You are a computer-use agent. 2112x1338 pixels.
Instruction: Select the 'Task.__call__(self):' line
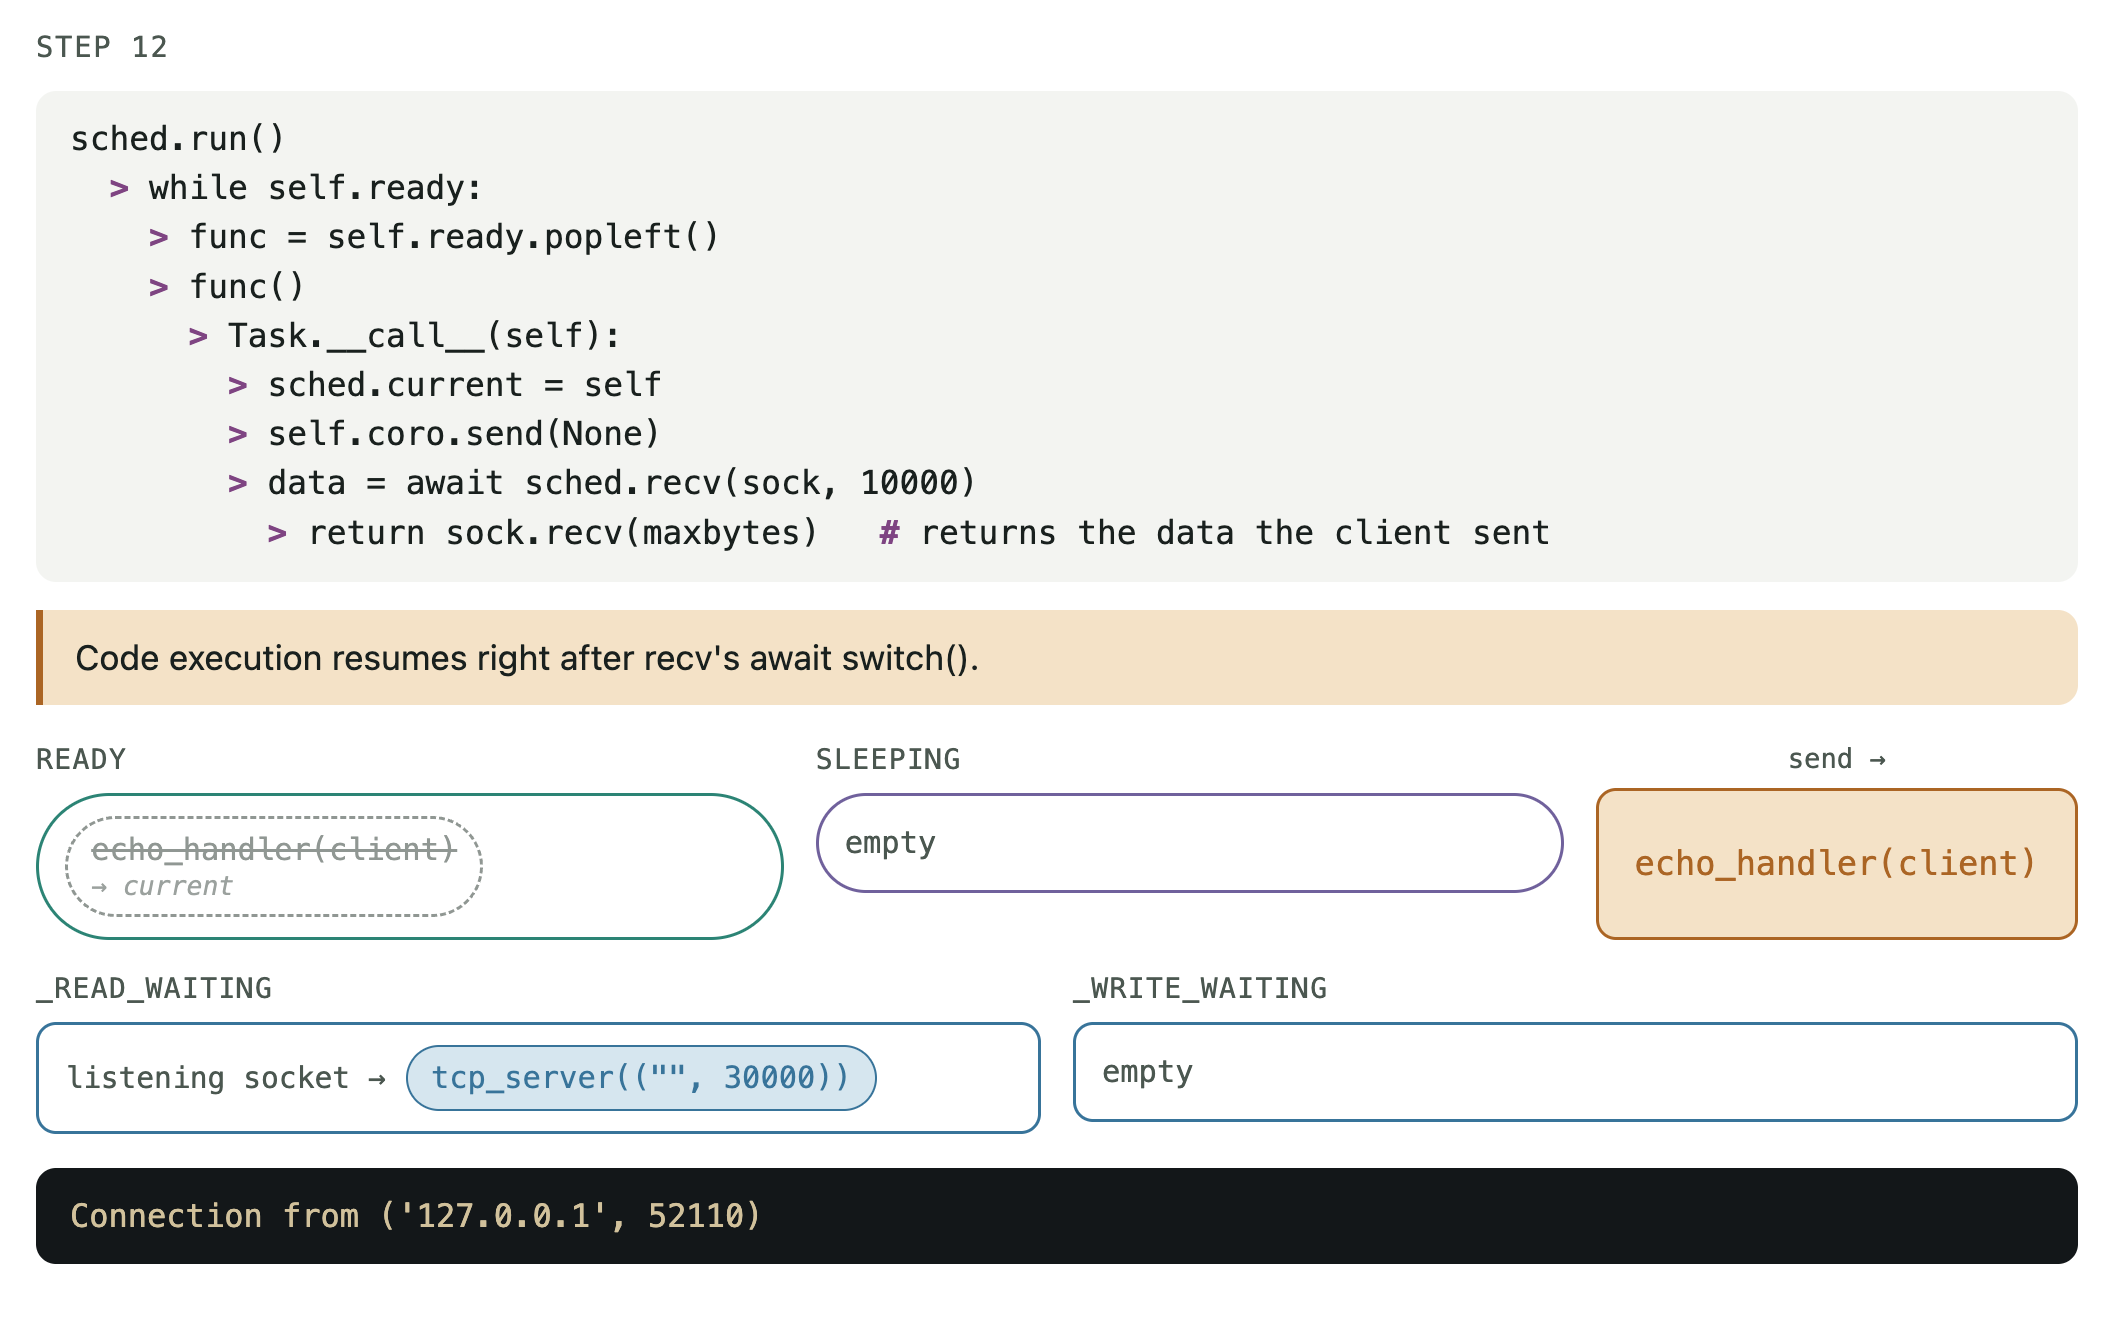(424, 336)
